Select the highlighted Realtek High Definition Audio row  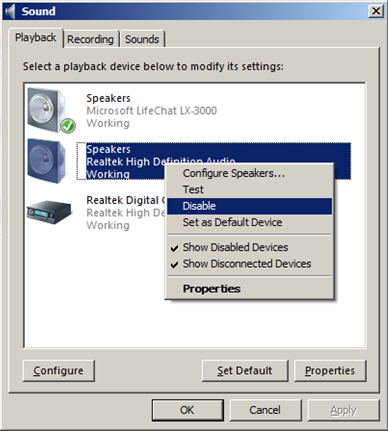click(x=214, y=161)
